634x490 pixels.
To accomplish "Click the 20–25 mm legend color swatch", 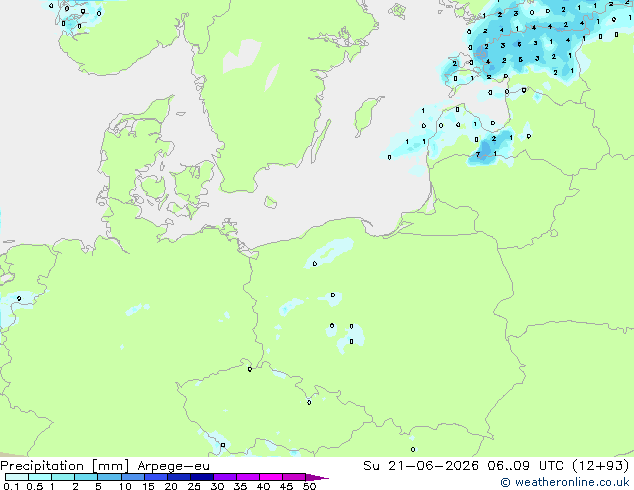I will [x=179, y=477].
